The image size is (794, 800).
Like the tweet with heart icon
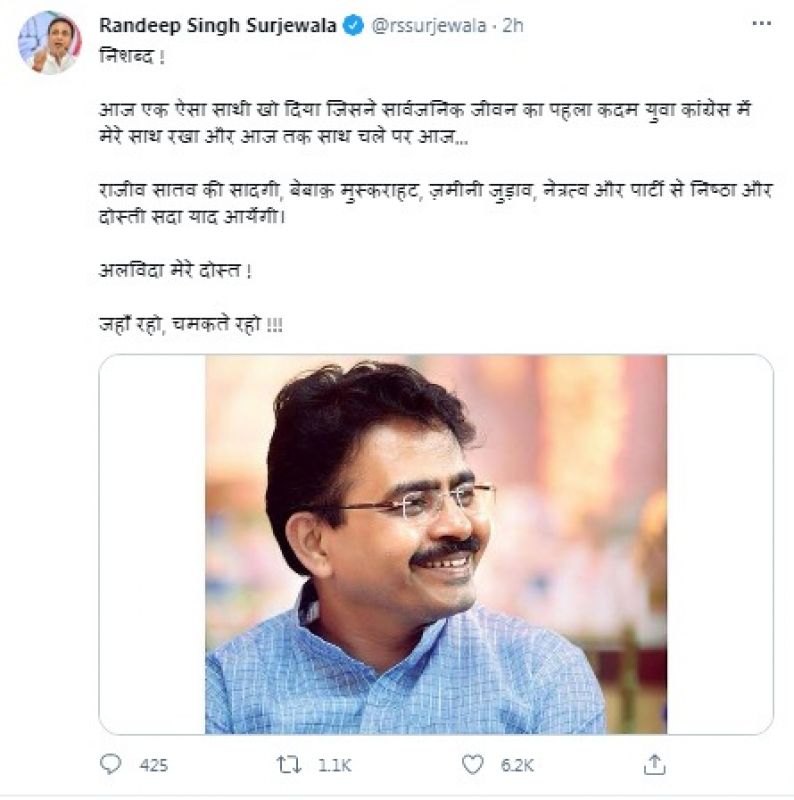coord(474,765)
